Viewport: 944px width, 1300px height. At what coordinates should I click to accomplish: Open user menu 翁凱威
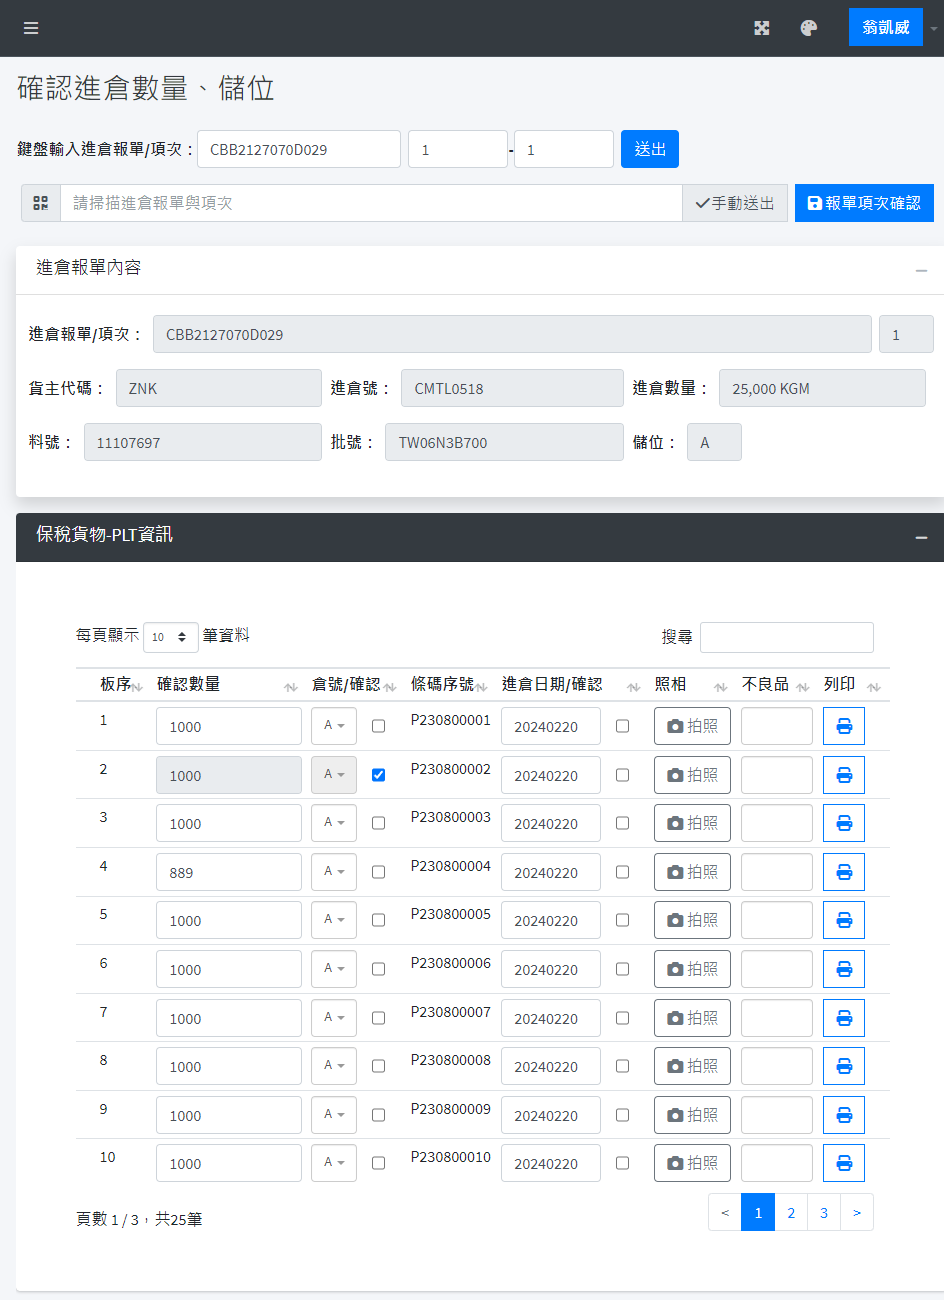[886, 27]
